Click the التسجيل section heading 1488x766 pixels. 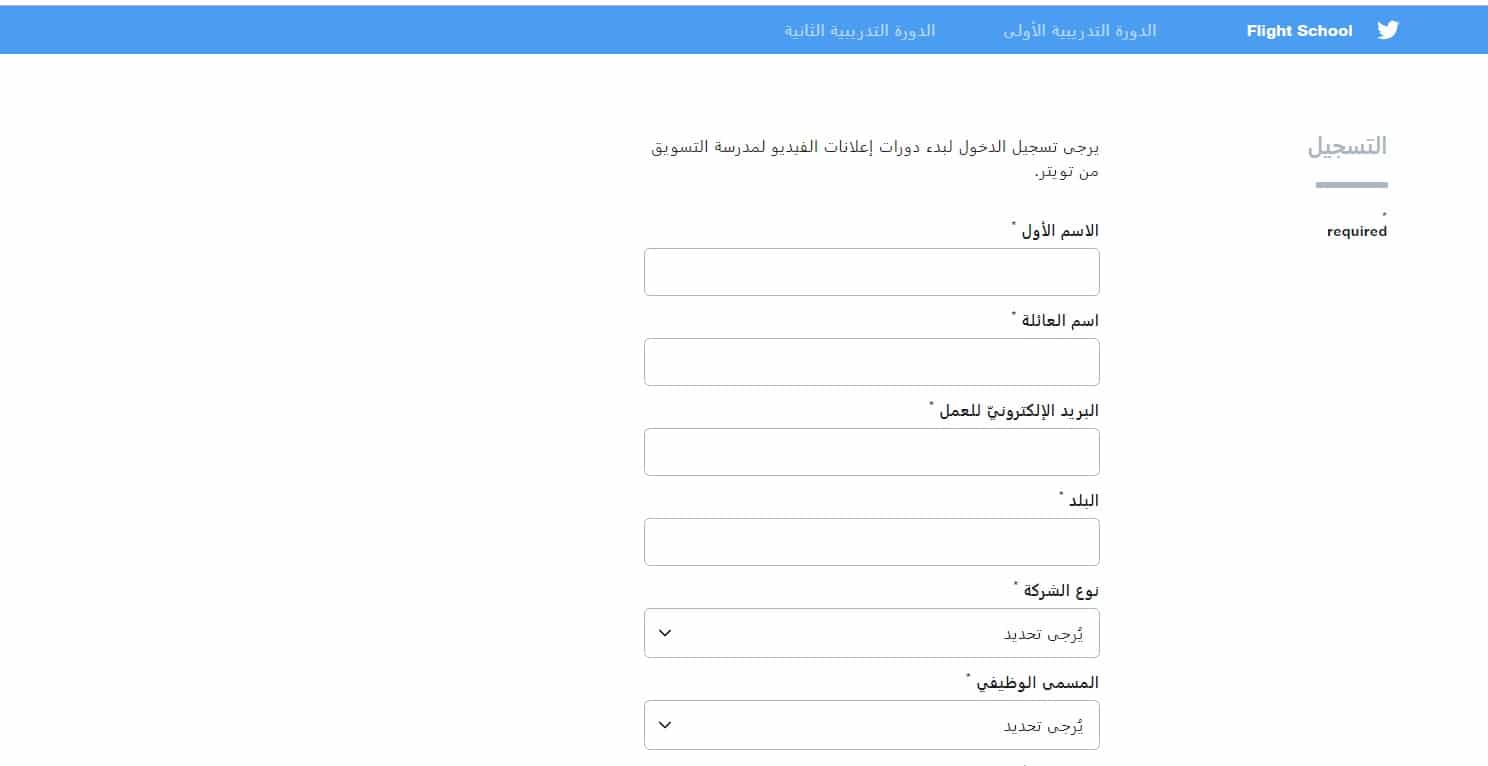(x=1347, y=146)
